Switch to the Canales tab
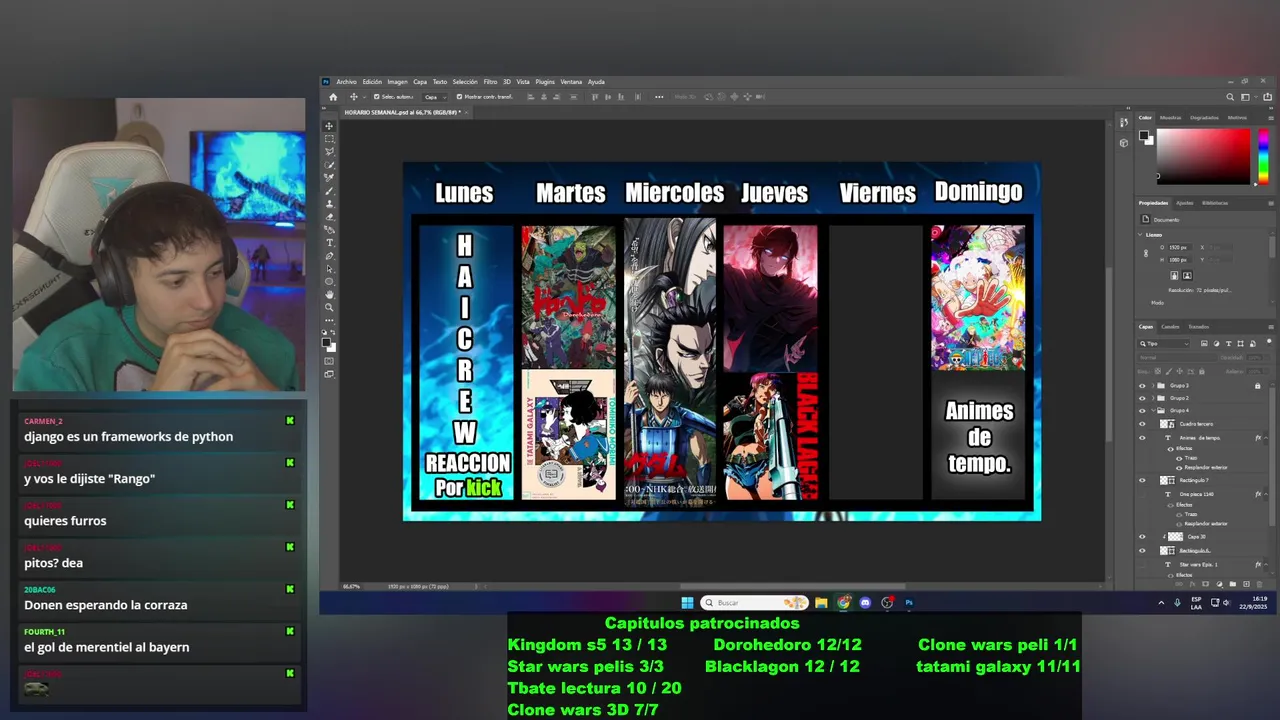Screen dimensions: 1280x720 [x=1170, y=327]
